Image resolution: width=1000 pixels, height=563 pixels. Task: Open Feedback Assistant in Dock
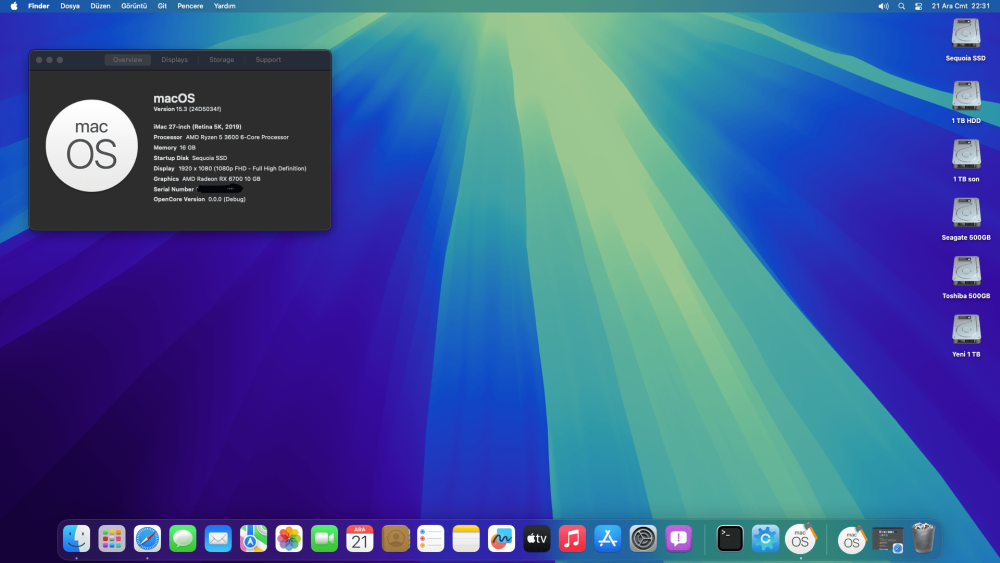tap(679, 539)
